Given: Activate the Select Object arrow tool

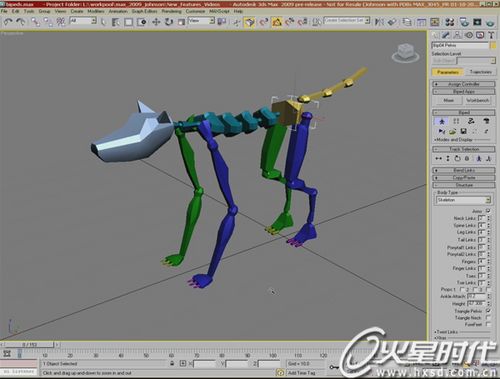Looking at the screenshot, I should point(104,22).
